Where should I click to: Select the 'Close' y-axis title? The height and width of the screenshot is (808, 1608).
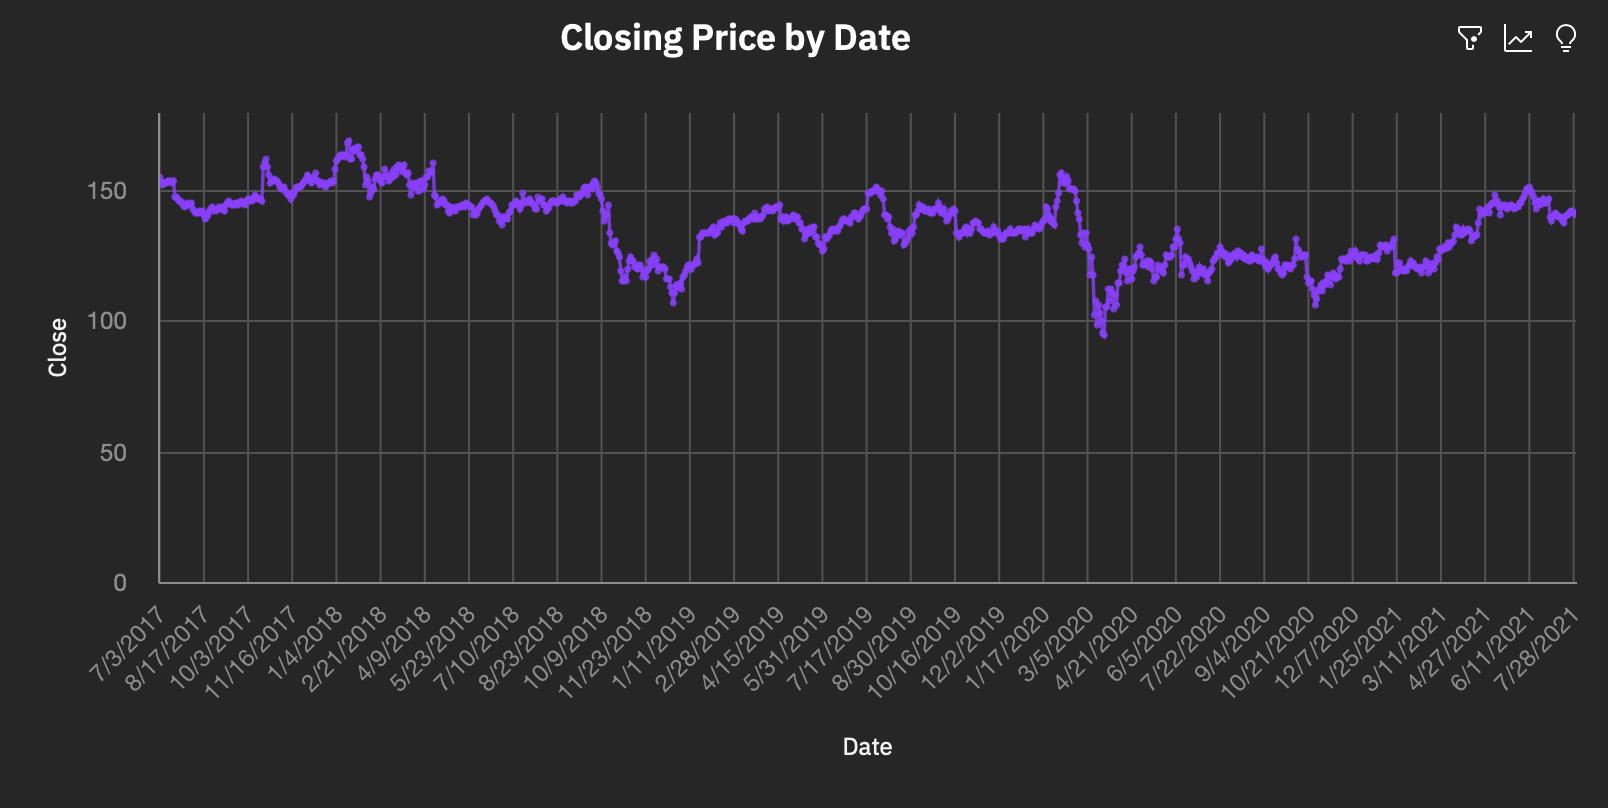pos(58,347)
